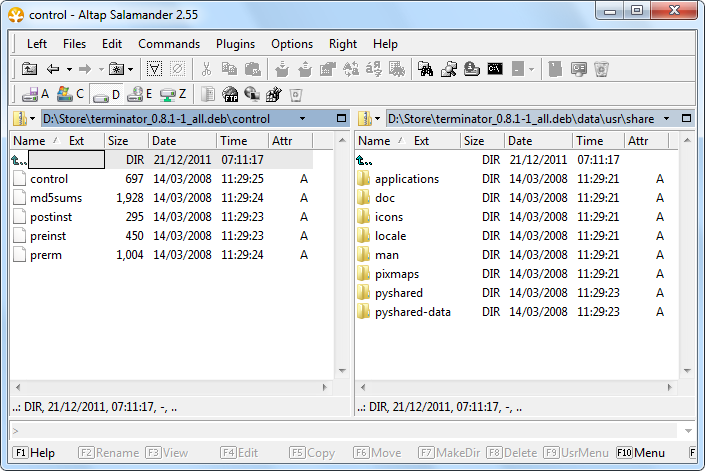Maximize the right panel
Viewport: 705px width, 471px height.
coord(686,118)
